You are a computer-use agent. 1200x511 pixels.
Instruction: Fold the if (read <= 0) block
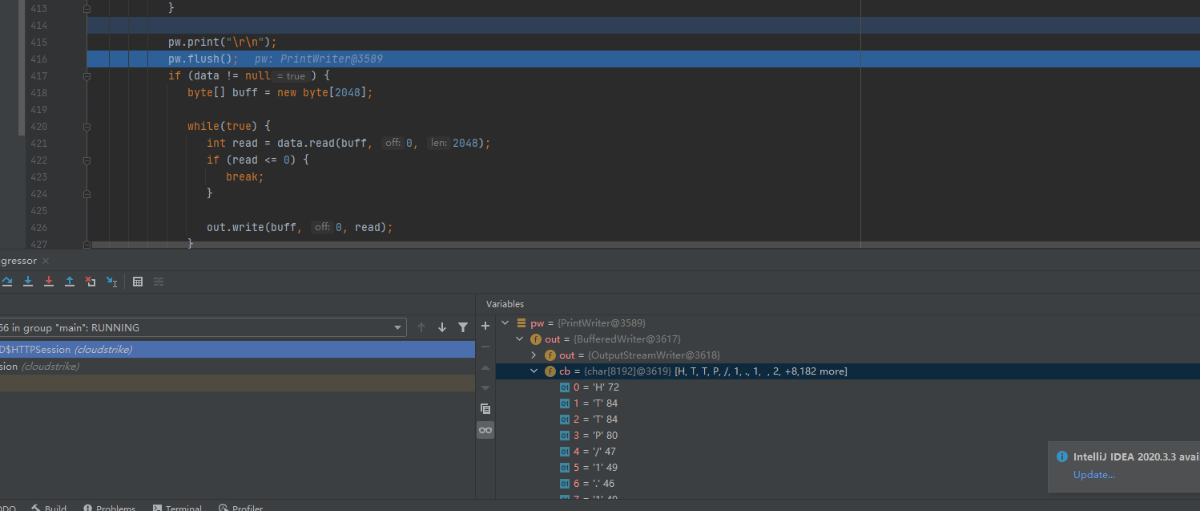[88, 160]
